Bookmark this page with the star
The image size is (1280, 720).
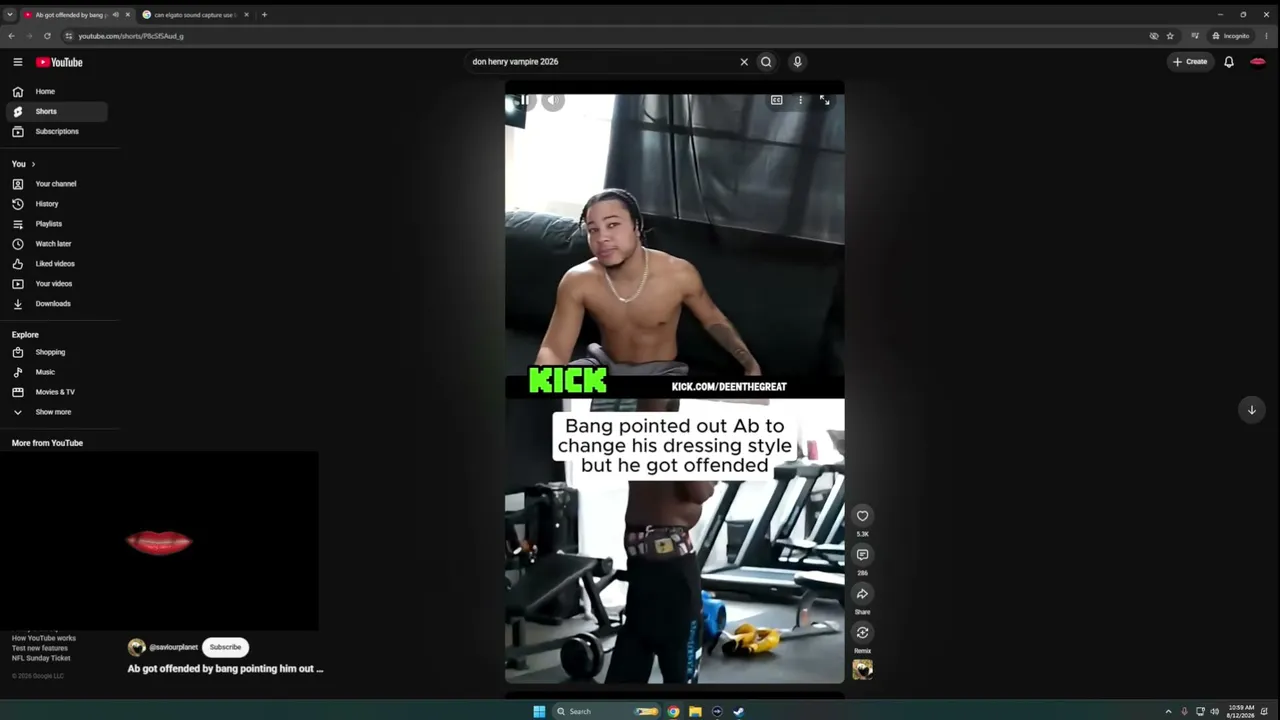(x=1170, y=36)
